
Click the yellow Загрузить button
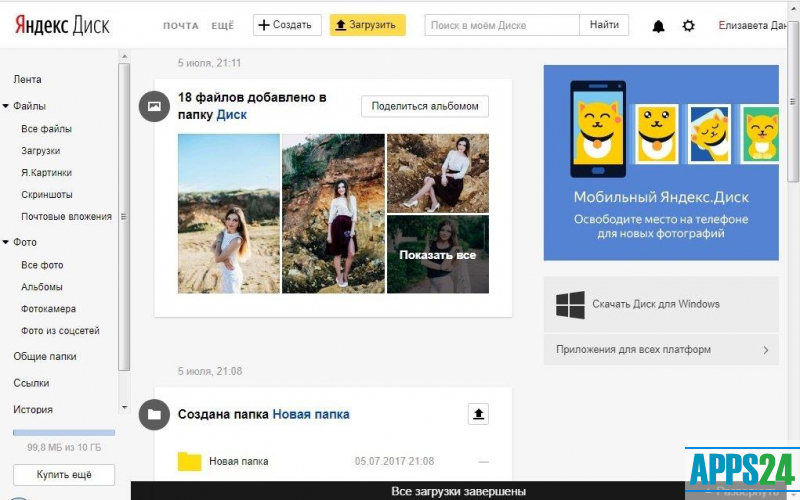(x=367, y=25)
